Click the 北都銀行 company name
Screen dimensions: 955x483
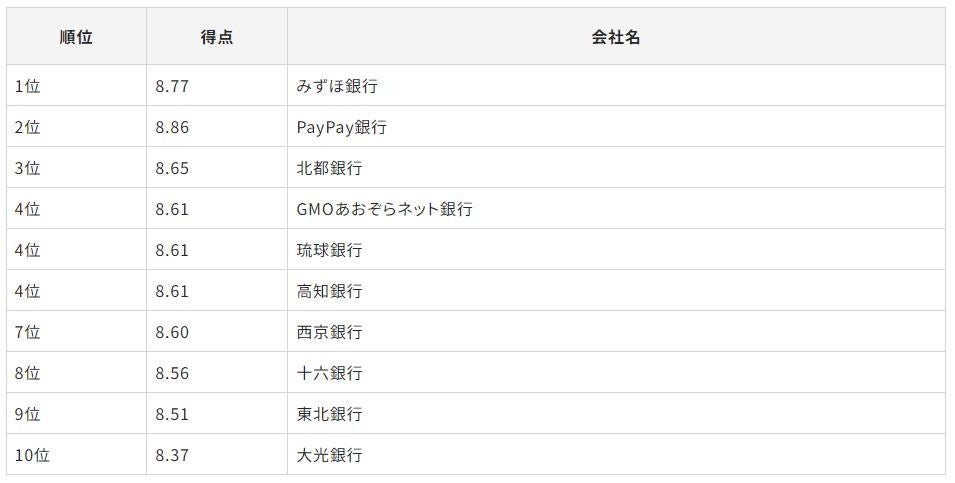click(329, 168)
